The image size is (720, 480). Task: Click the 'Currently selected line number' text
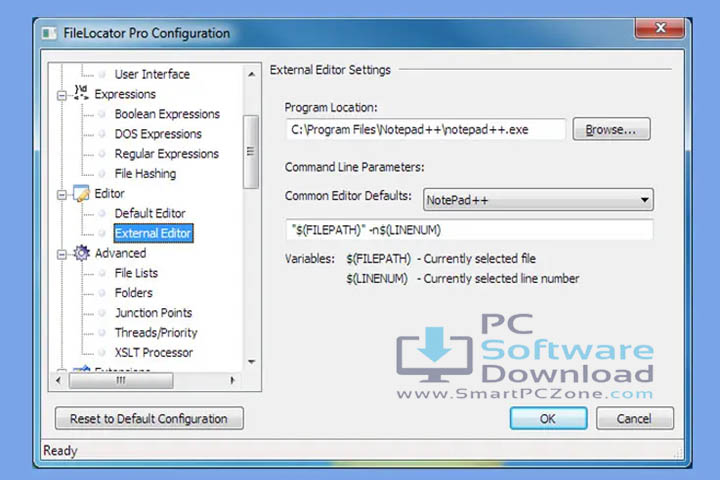pyautogui.click(x=501, y=278)
